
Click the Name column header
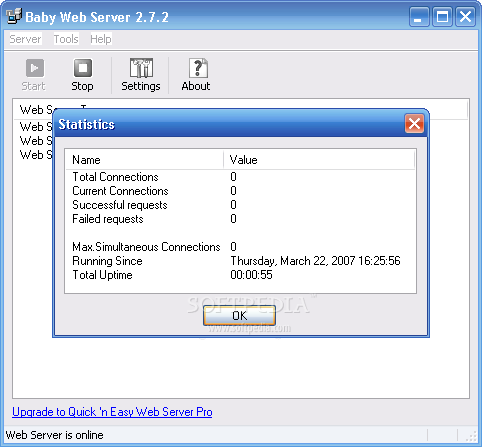click(144, 160)
